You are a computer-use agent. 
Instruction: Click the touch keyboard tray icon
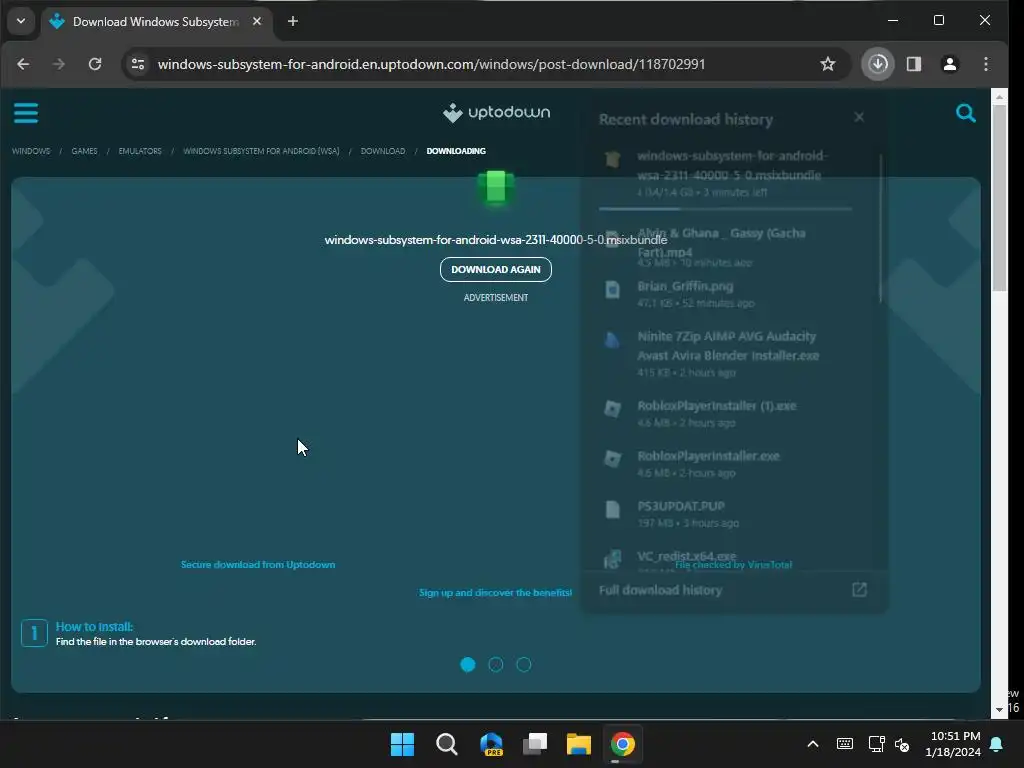click(844, 744)
